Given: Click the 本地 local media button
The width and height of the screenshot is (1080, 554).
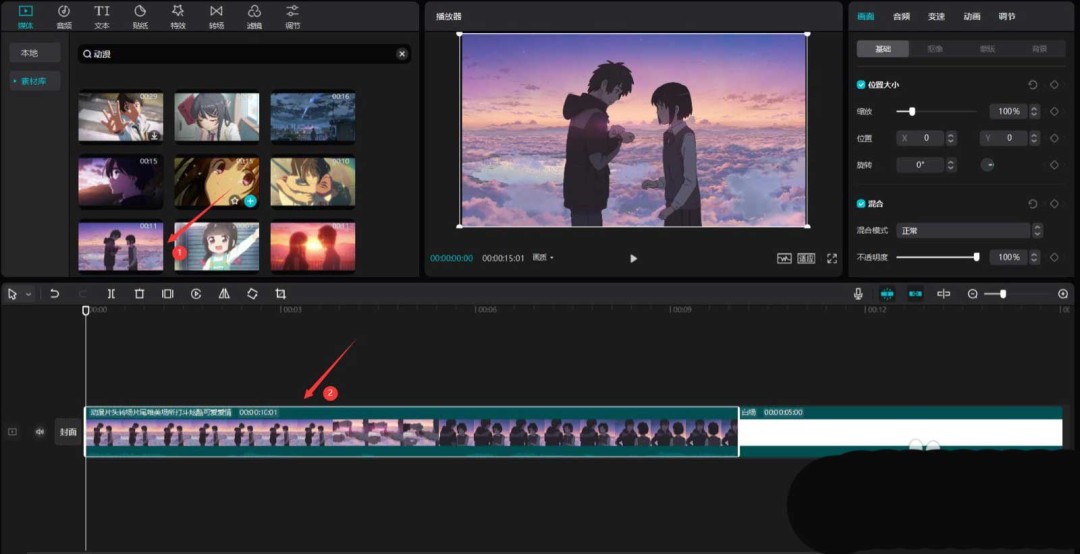Looking at the screenshot, I should pyautogui.click(x=30, y=53).
